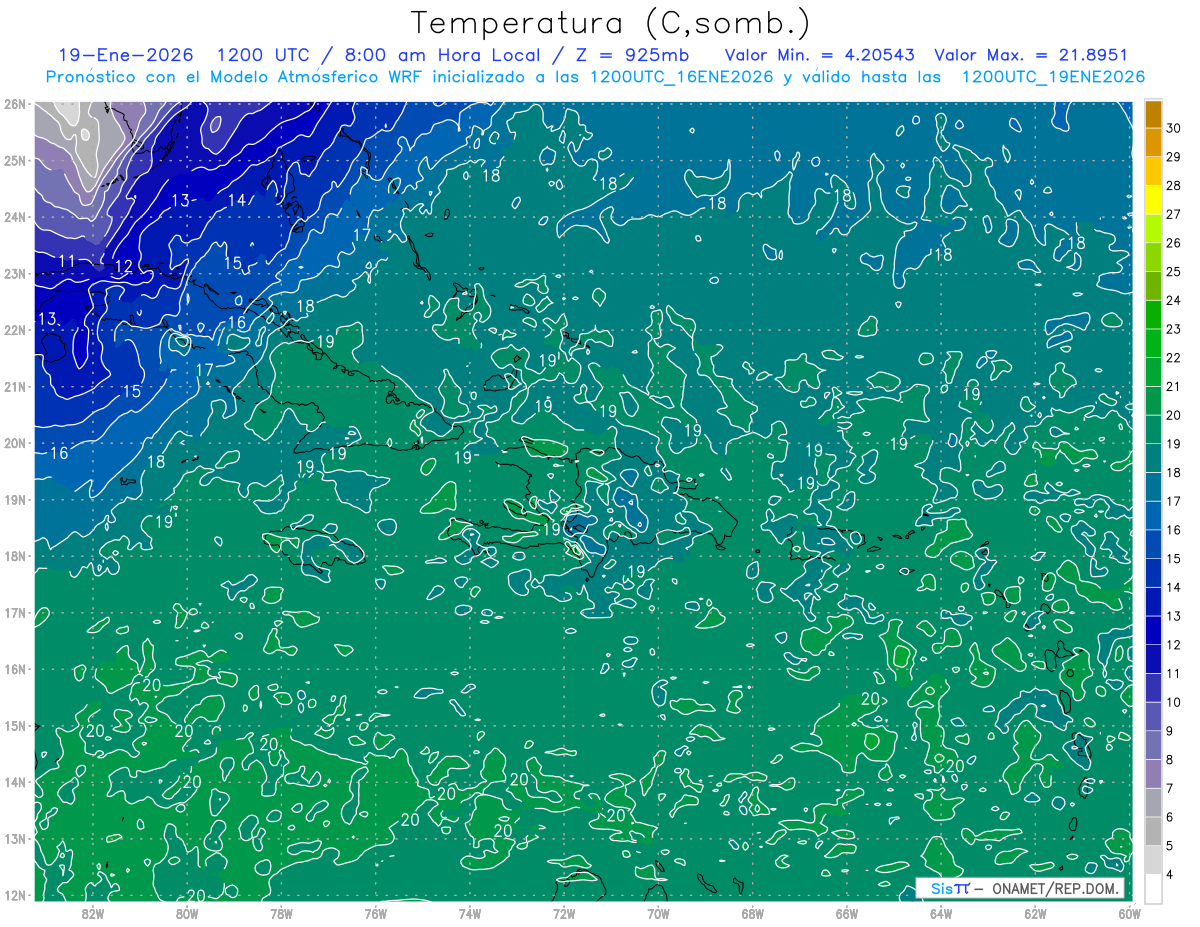Click the longitude label "82W"
This screenshot has width=1200, height=927.
(93, 913)
